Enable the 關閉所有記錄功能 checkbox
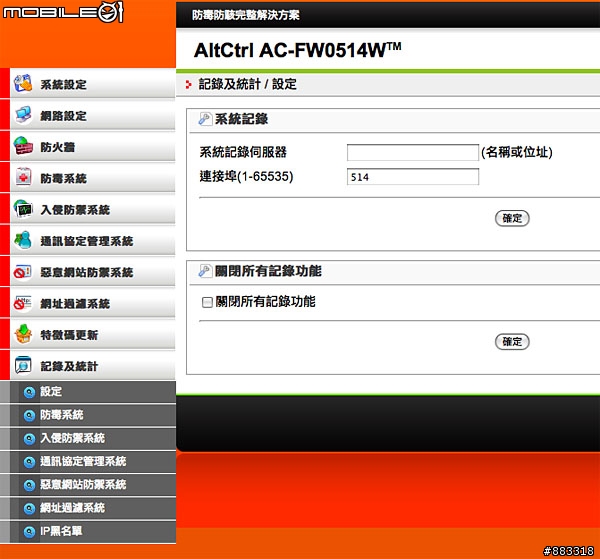The width and height of the screenshot is (600, 559). (207, 303)
